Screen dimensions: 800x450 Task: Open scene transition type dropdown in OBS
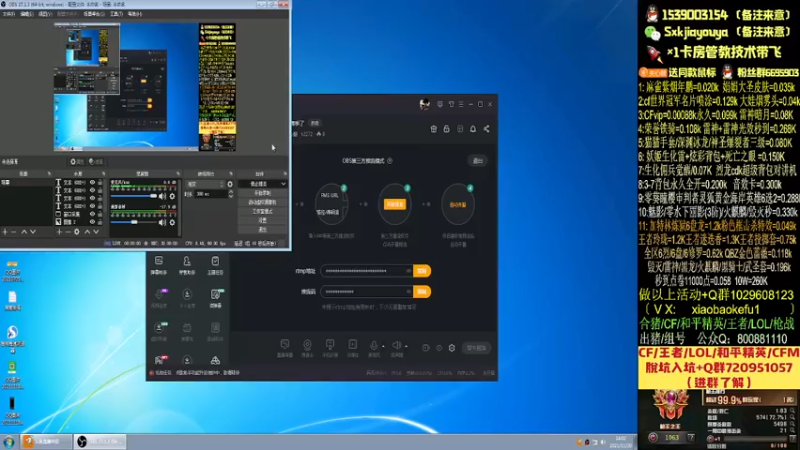(x=206, y=184)
